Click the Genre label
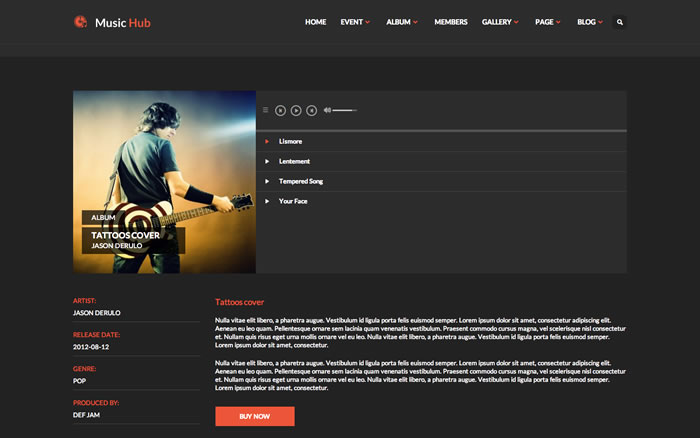The image size is (700, 438). [85, 369]
